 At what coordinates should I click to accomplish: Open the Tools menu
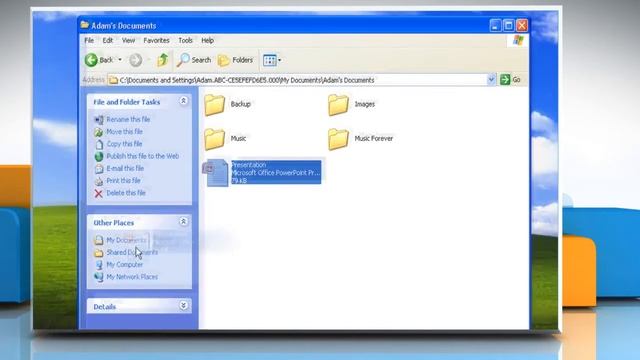pos(185,40)
